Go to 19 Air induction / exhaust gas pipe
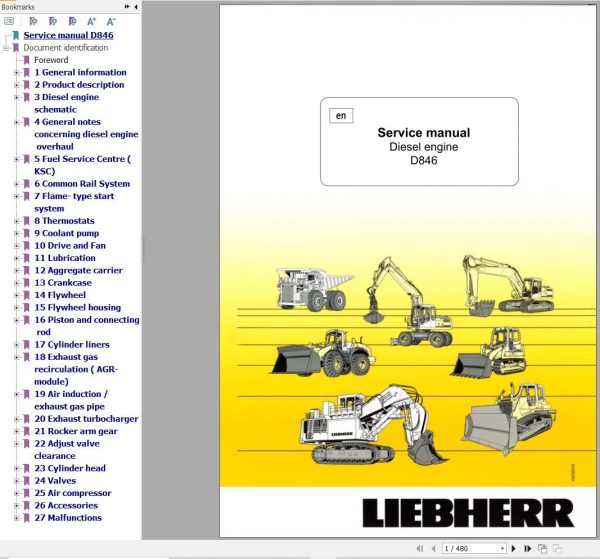The height and width of the screenshot is (559, 600). point(71,400)
